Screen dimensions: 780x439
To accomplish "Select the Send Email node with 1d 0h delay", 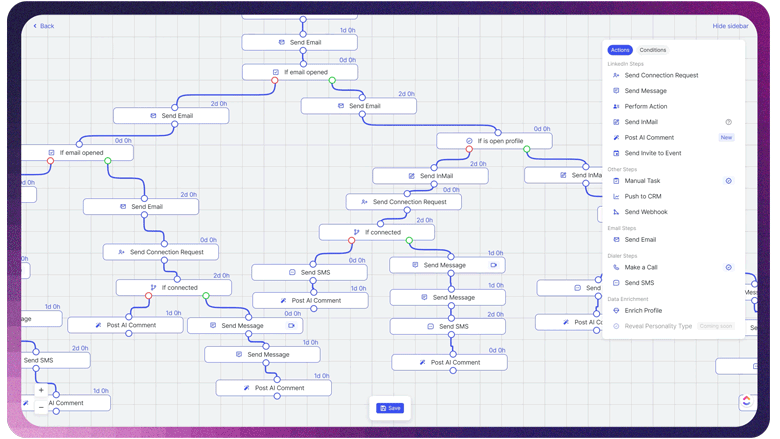I will coord(299,42).
